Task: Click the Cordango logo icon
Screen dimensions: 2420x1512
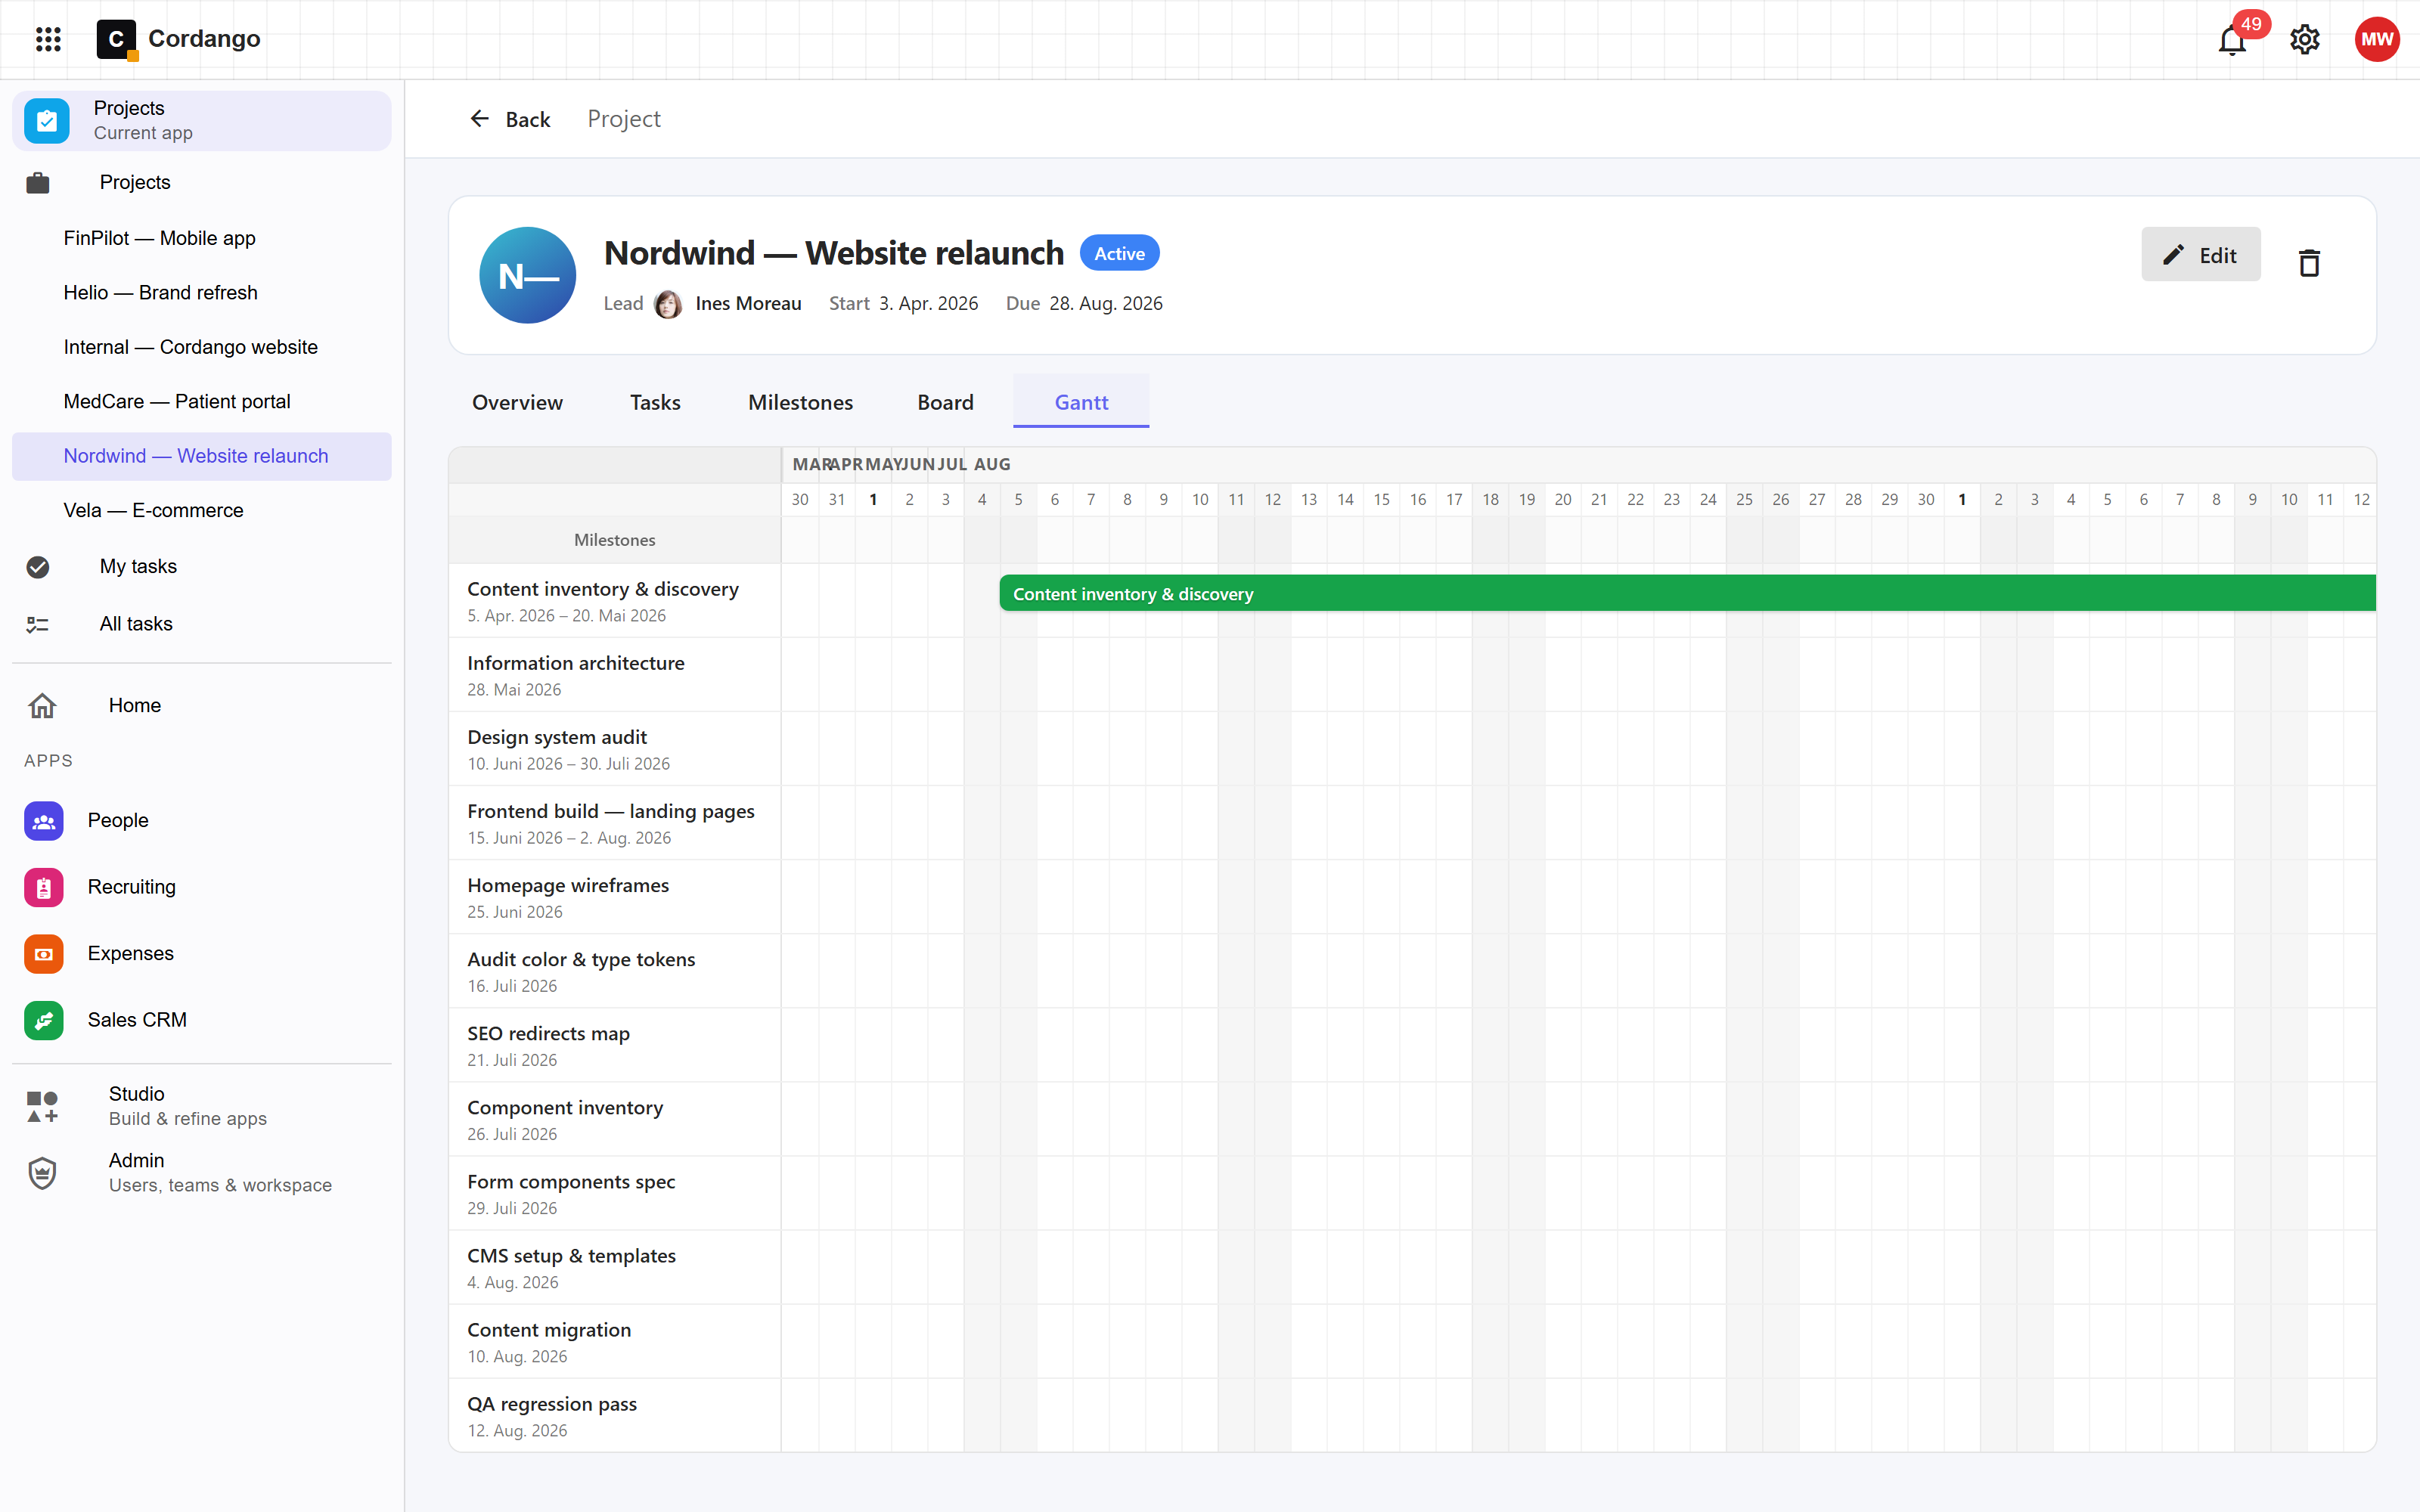Action: click(117, 39)
